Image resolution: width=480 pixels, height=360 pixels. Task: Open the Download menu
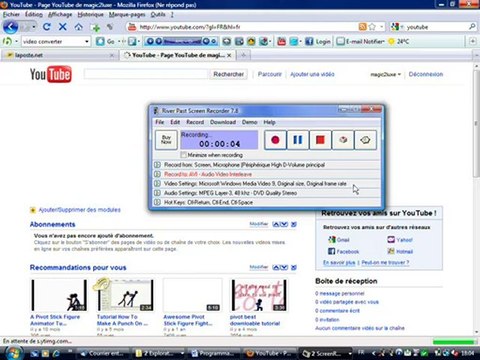coord(223,122)
